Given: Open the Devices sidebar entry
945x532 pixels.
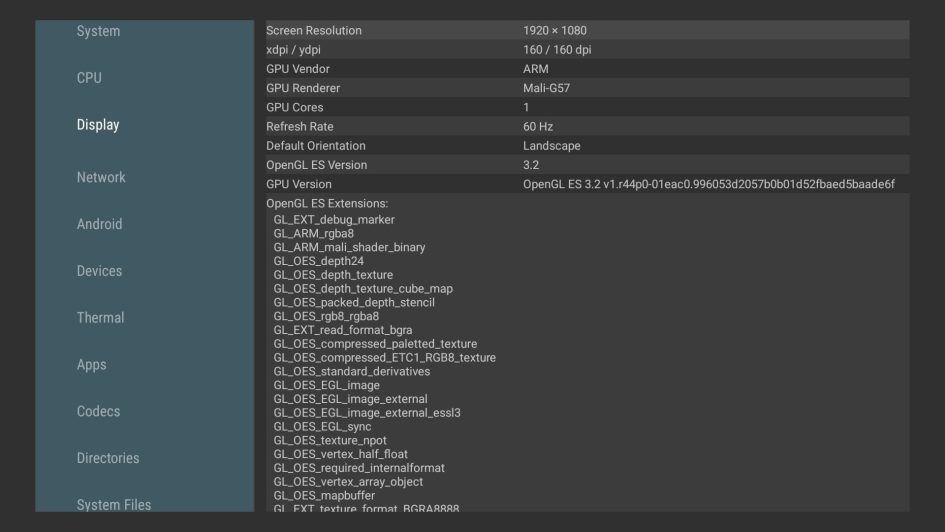Looking at the screenshot, I should (99, 271).
